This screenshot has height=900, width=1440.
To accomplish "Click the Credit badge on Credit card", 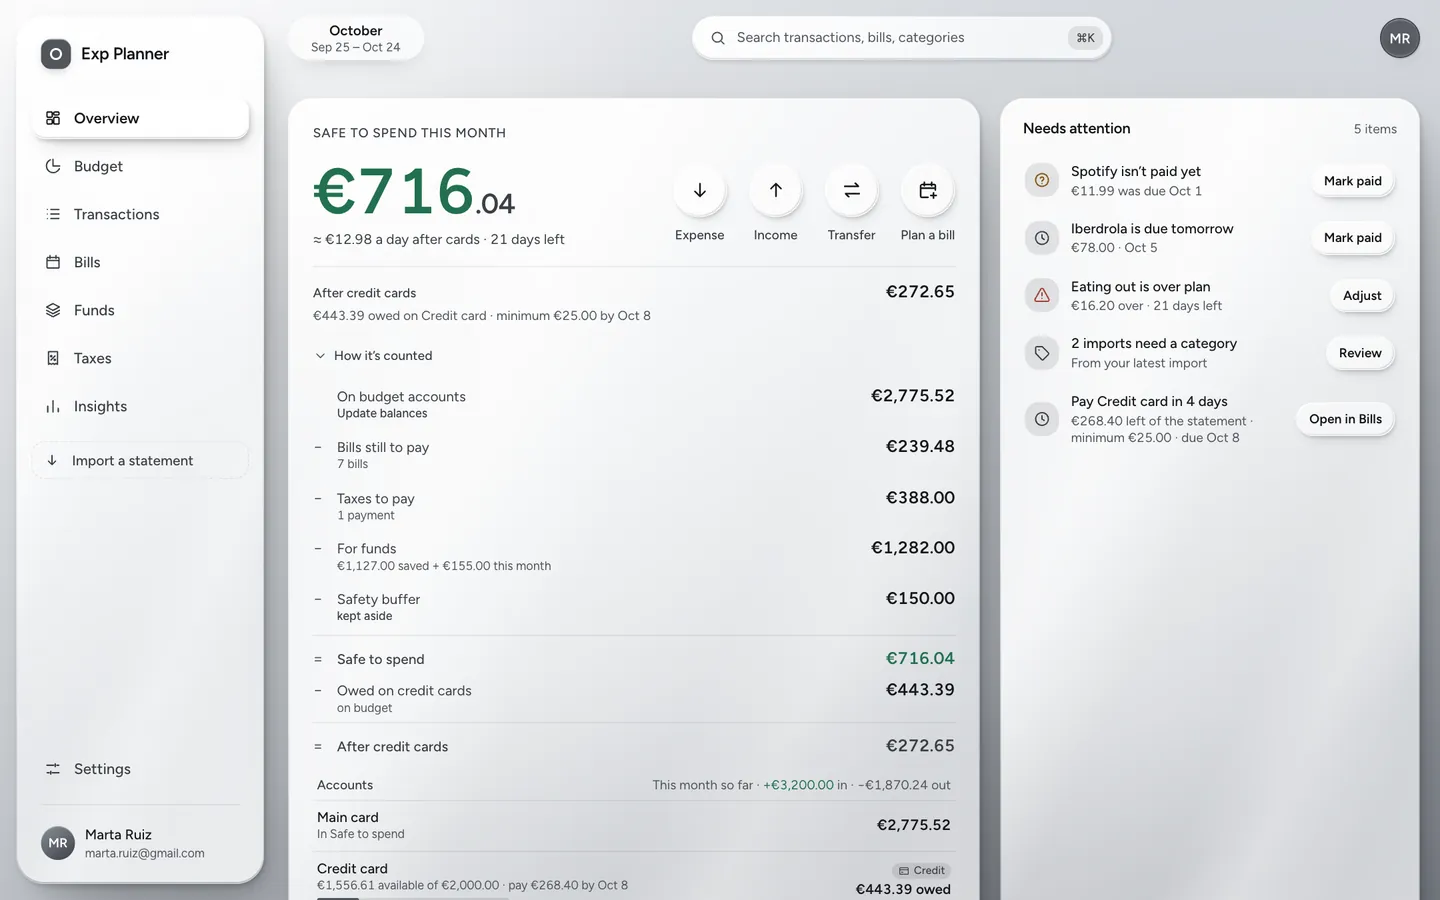I will [921, 871].
